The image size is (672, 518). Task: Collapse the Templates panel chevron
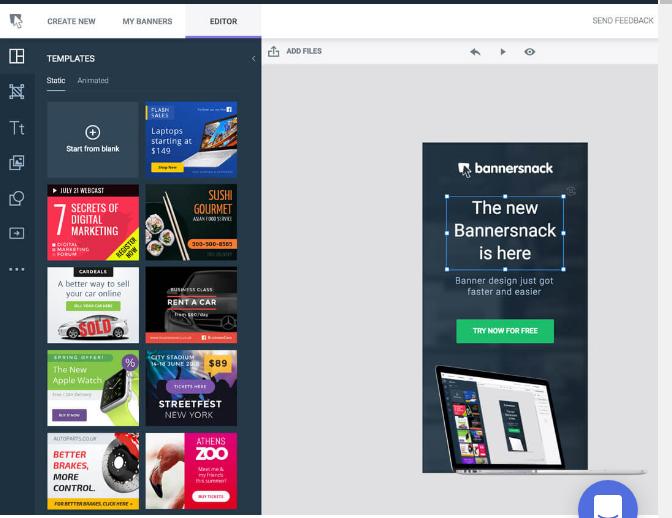[x=253, y=59]
